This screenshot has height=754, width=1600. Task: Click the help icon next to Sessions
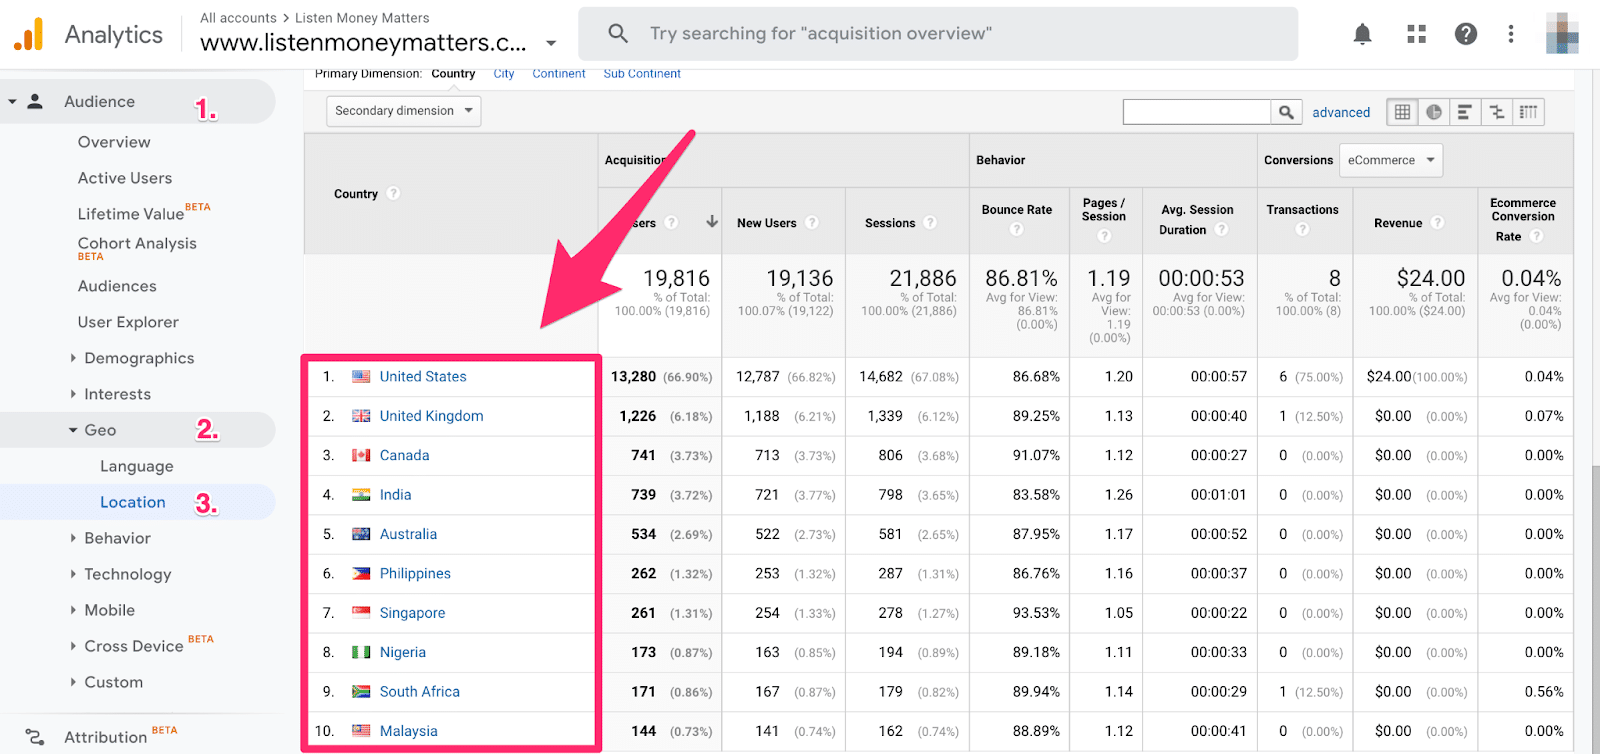pos(930,222)
